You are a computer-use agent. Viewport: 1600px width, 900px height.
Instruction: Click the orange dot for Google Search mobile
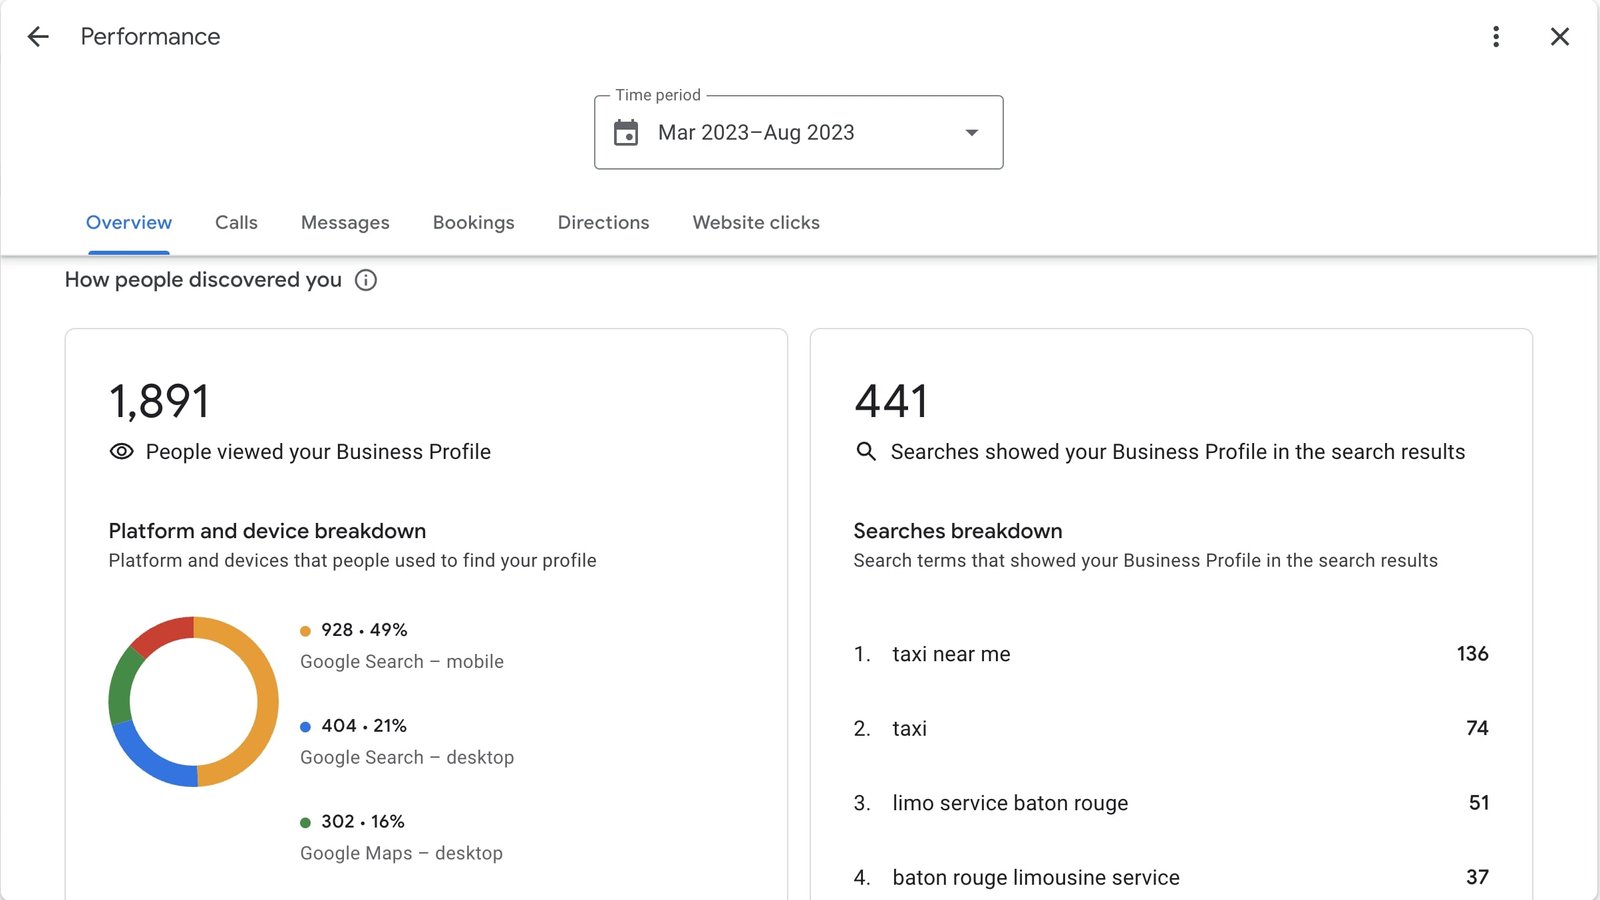point(305,630)
